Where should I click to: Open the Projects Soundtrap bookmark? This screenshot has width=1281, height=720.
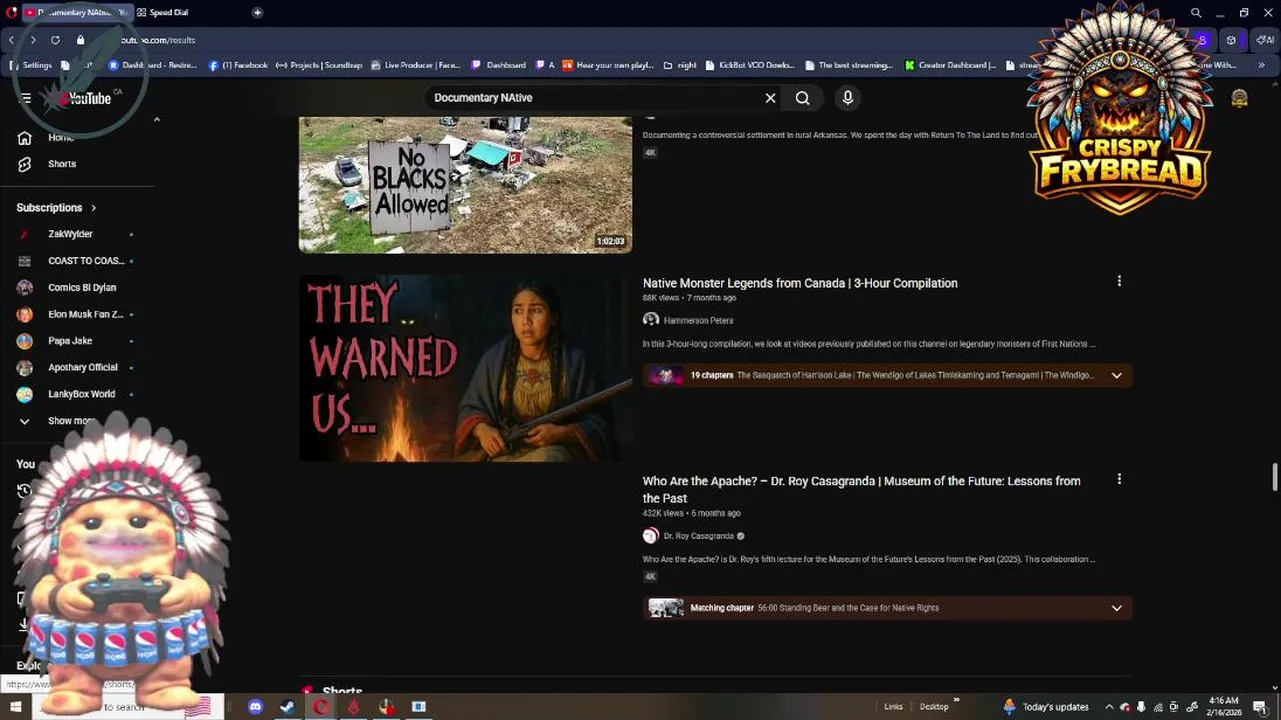point(319,65)
